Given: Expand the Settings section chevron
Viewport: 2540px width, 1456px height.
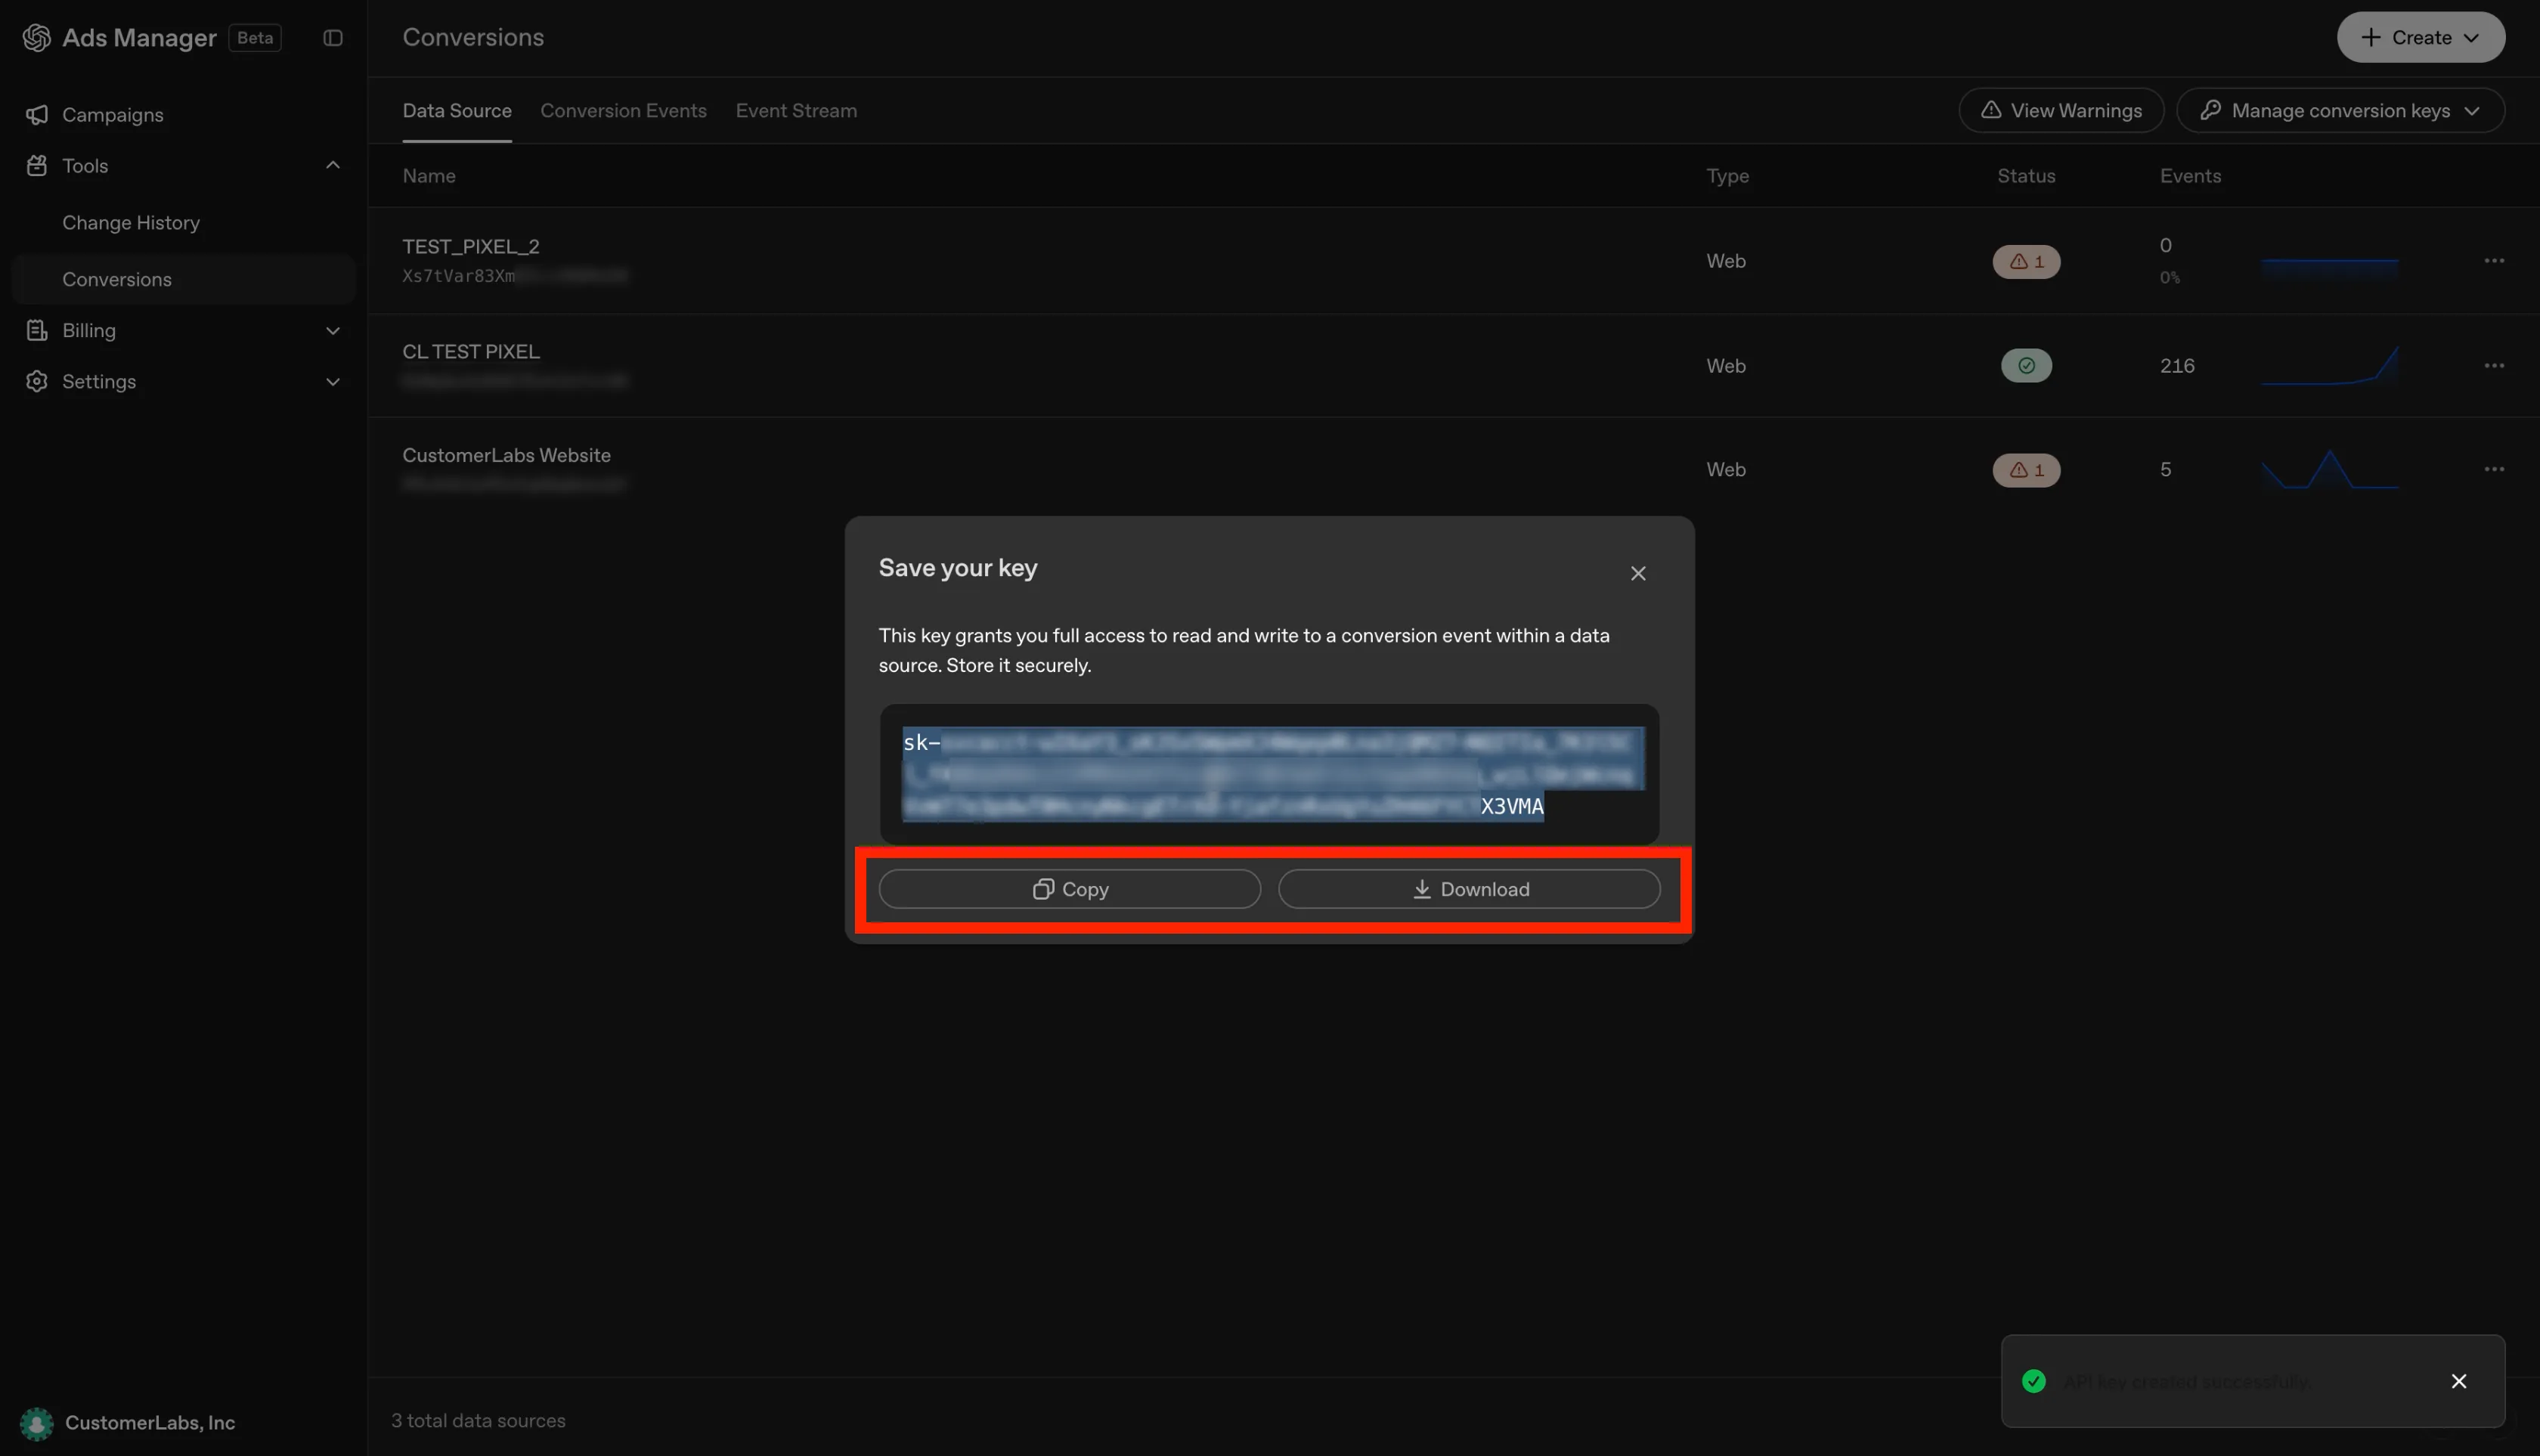Looking at the screenshot, I should pyautogui.click(x=333, y=382).
